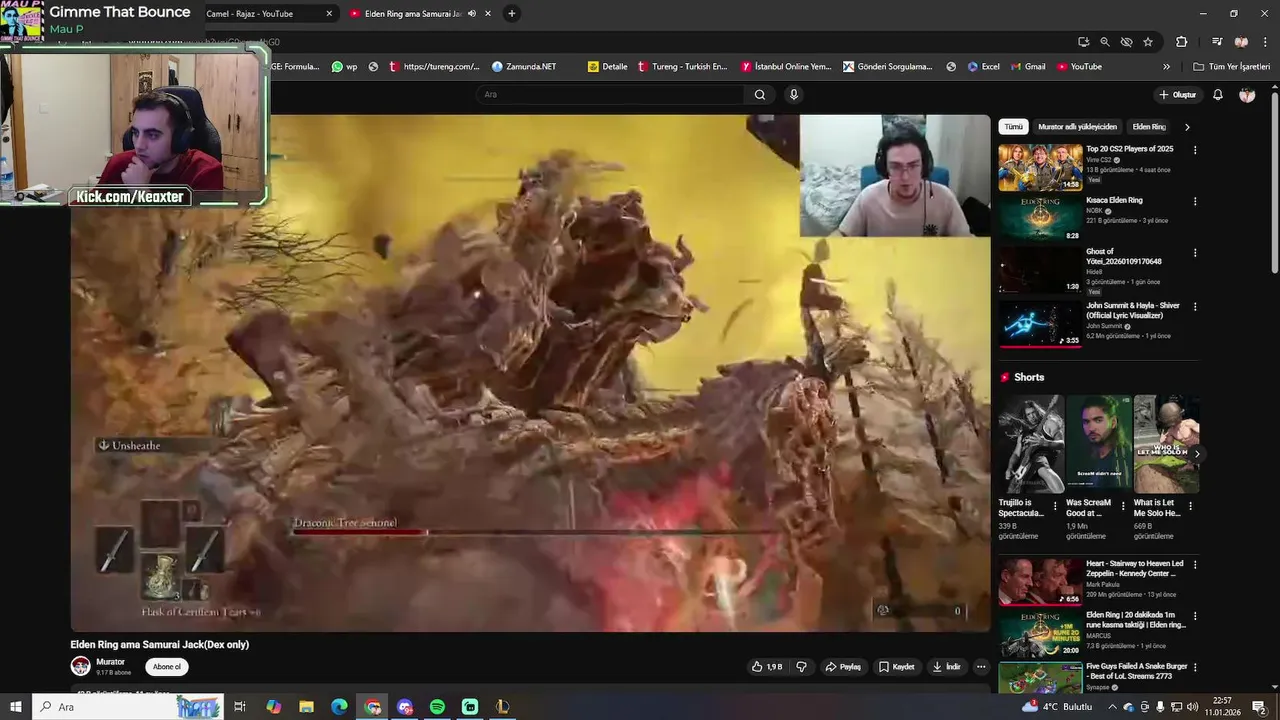Open Task View on the taskbar
Image resolution: width=1280 pixels, height=720 pixels.
(x=240, y=707)
